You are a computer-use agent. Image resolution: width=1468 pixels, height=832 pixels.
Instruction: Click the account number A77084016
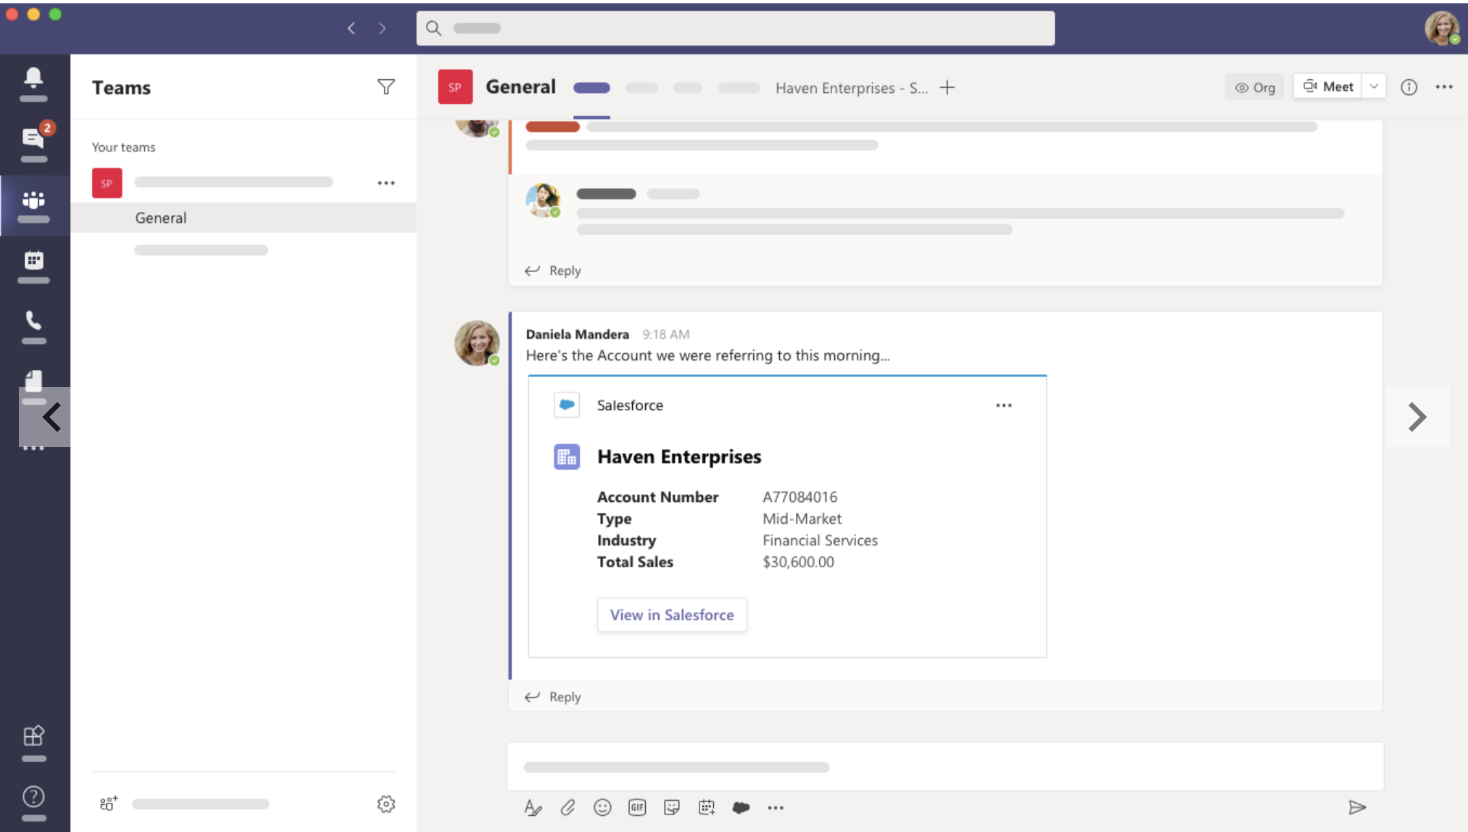[x=800, y=497]
